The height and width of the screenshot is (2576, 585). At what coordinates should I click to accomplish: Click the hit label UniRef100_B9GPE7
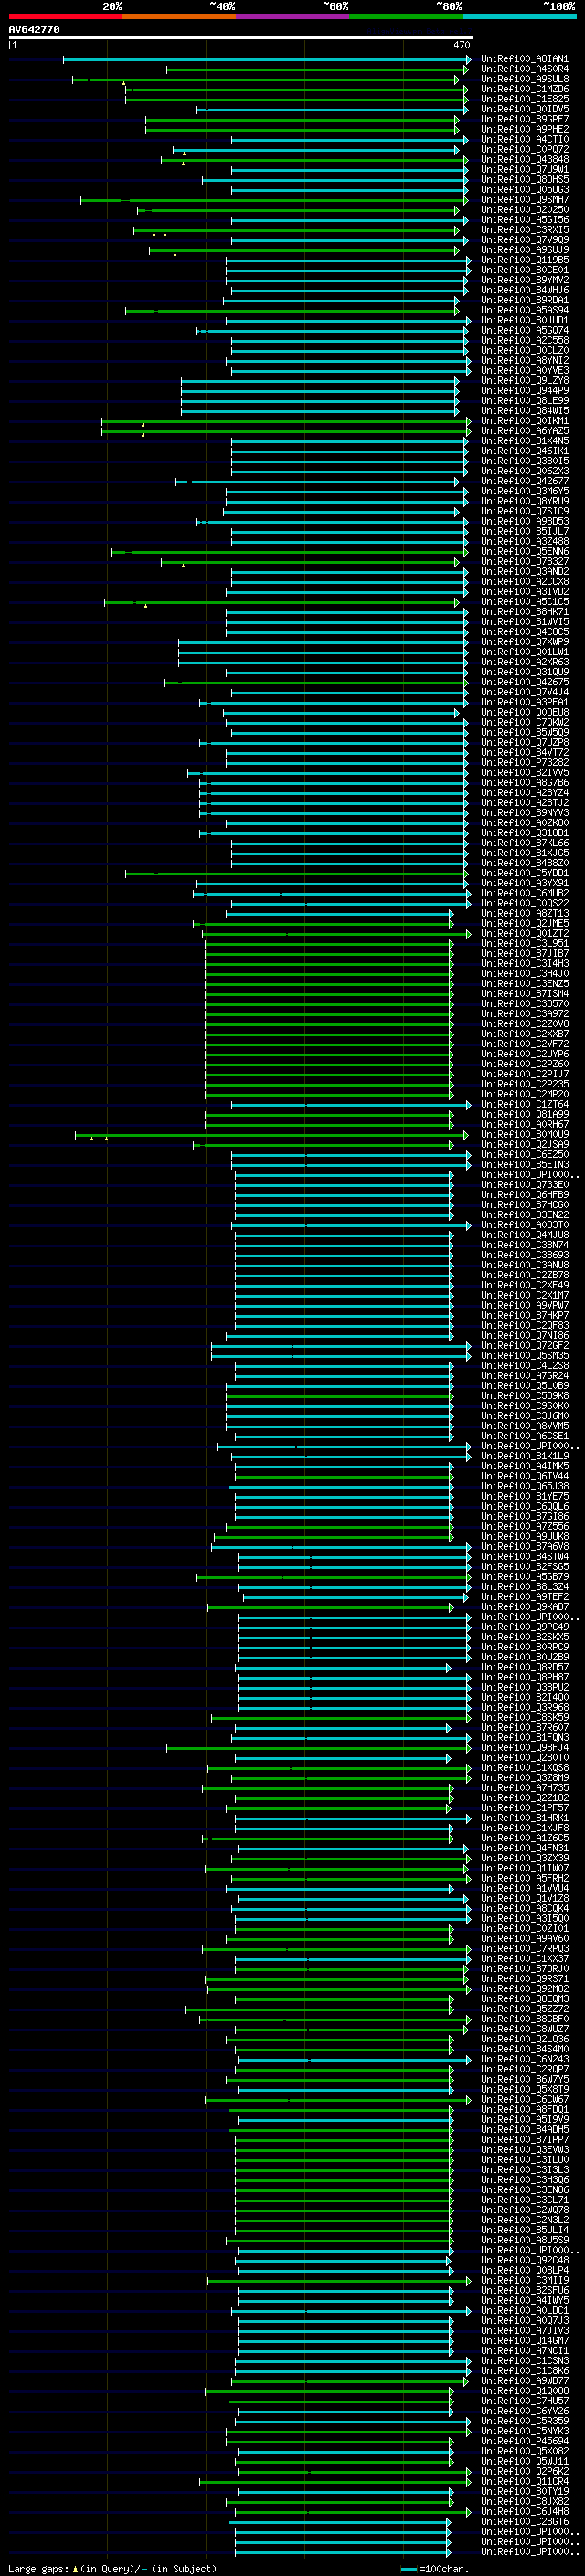[x=525, y=119]
